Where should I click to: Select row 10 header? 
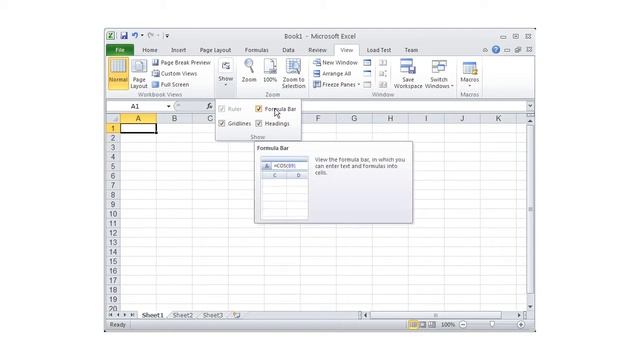coord(113,214)
